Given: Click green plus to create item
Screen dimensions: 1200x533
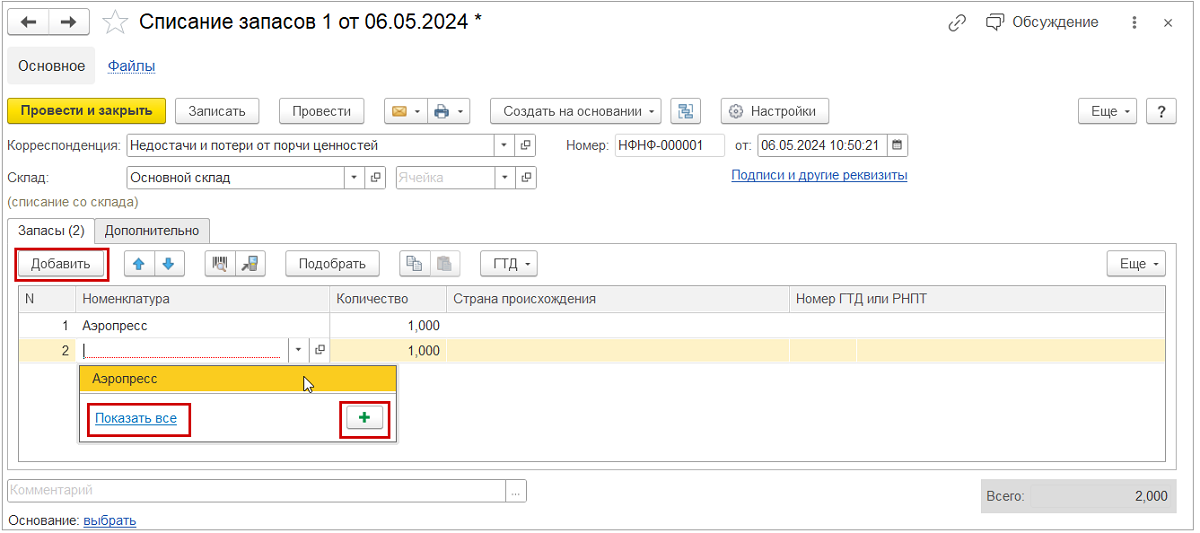Looking at the screenshot, I should click(x=364, y=418).
